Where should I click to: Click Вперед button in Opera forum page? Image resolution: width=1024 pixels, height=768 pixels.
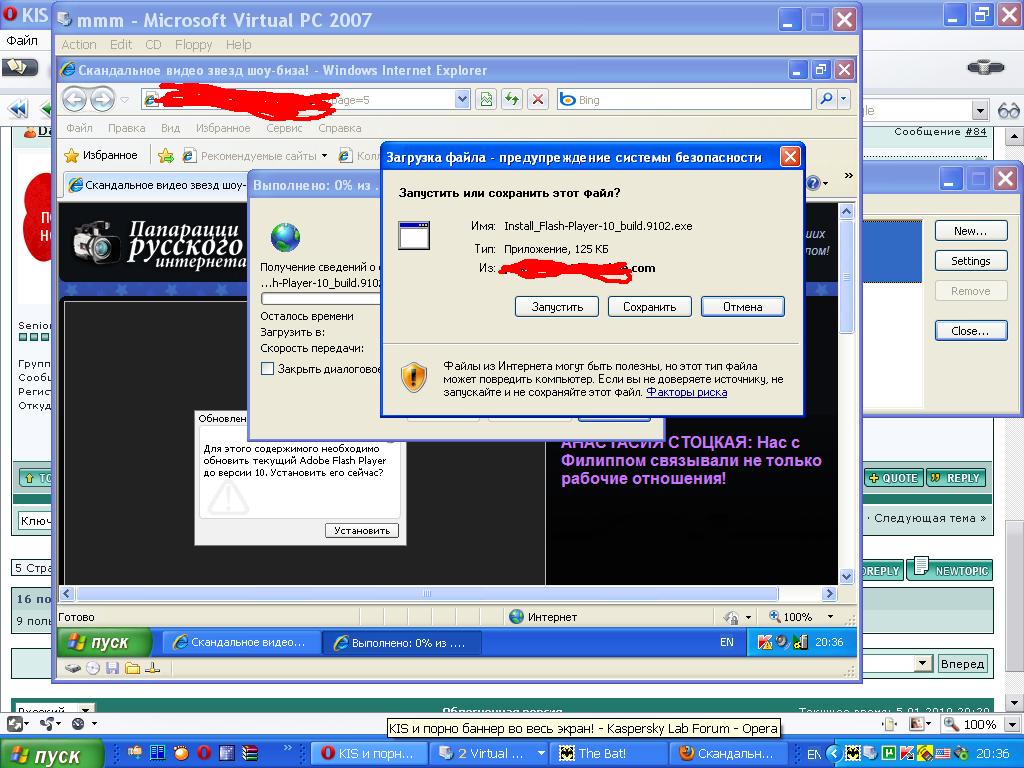point(962,664)
